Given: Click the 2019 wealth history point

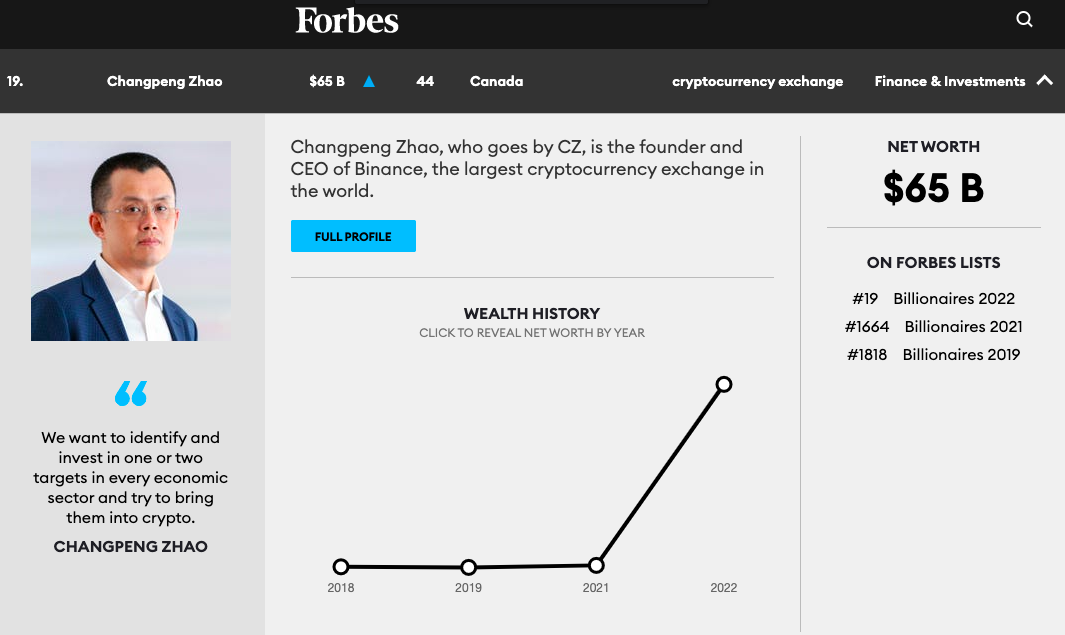Looking at the screenshot, I should tap(468, 567).
